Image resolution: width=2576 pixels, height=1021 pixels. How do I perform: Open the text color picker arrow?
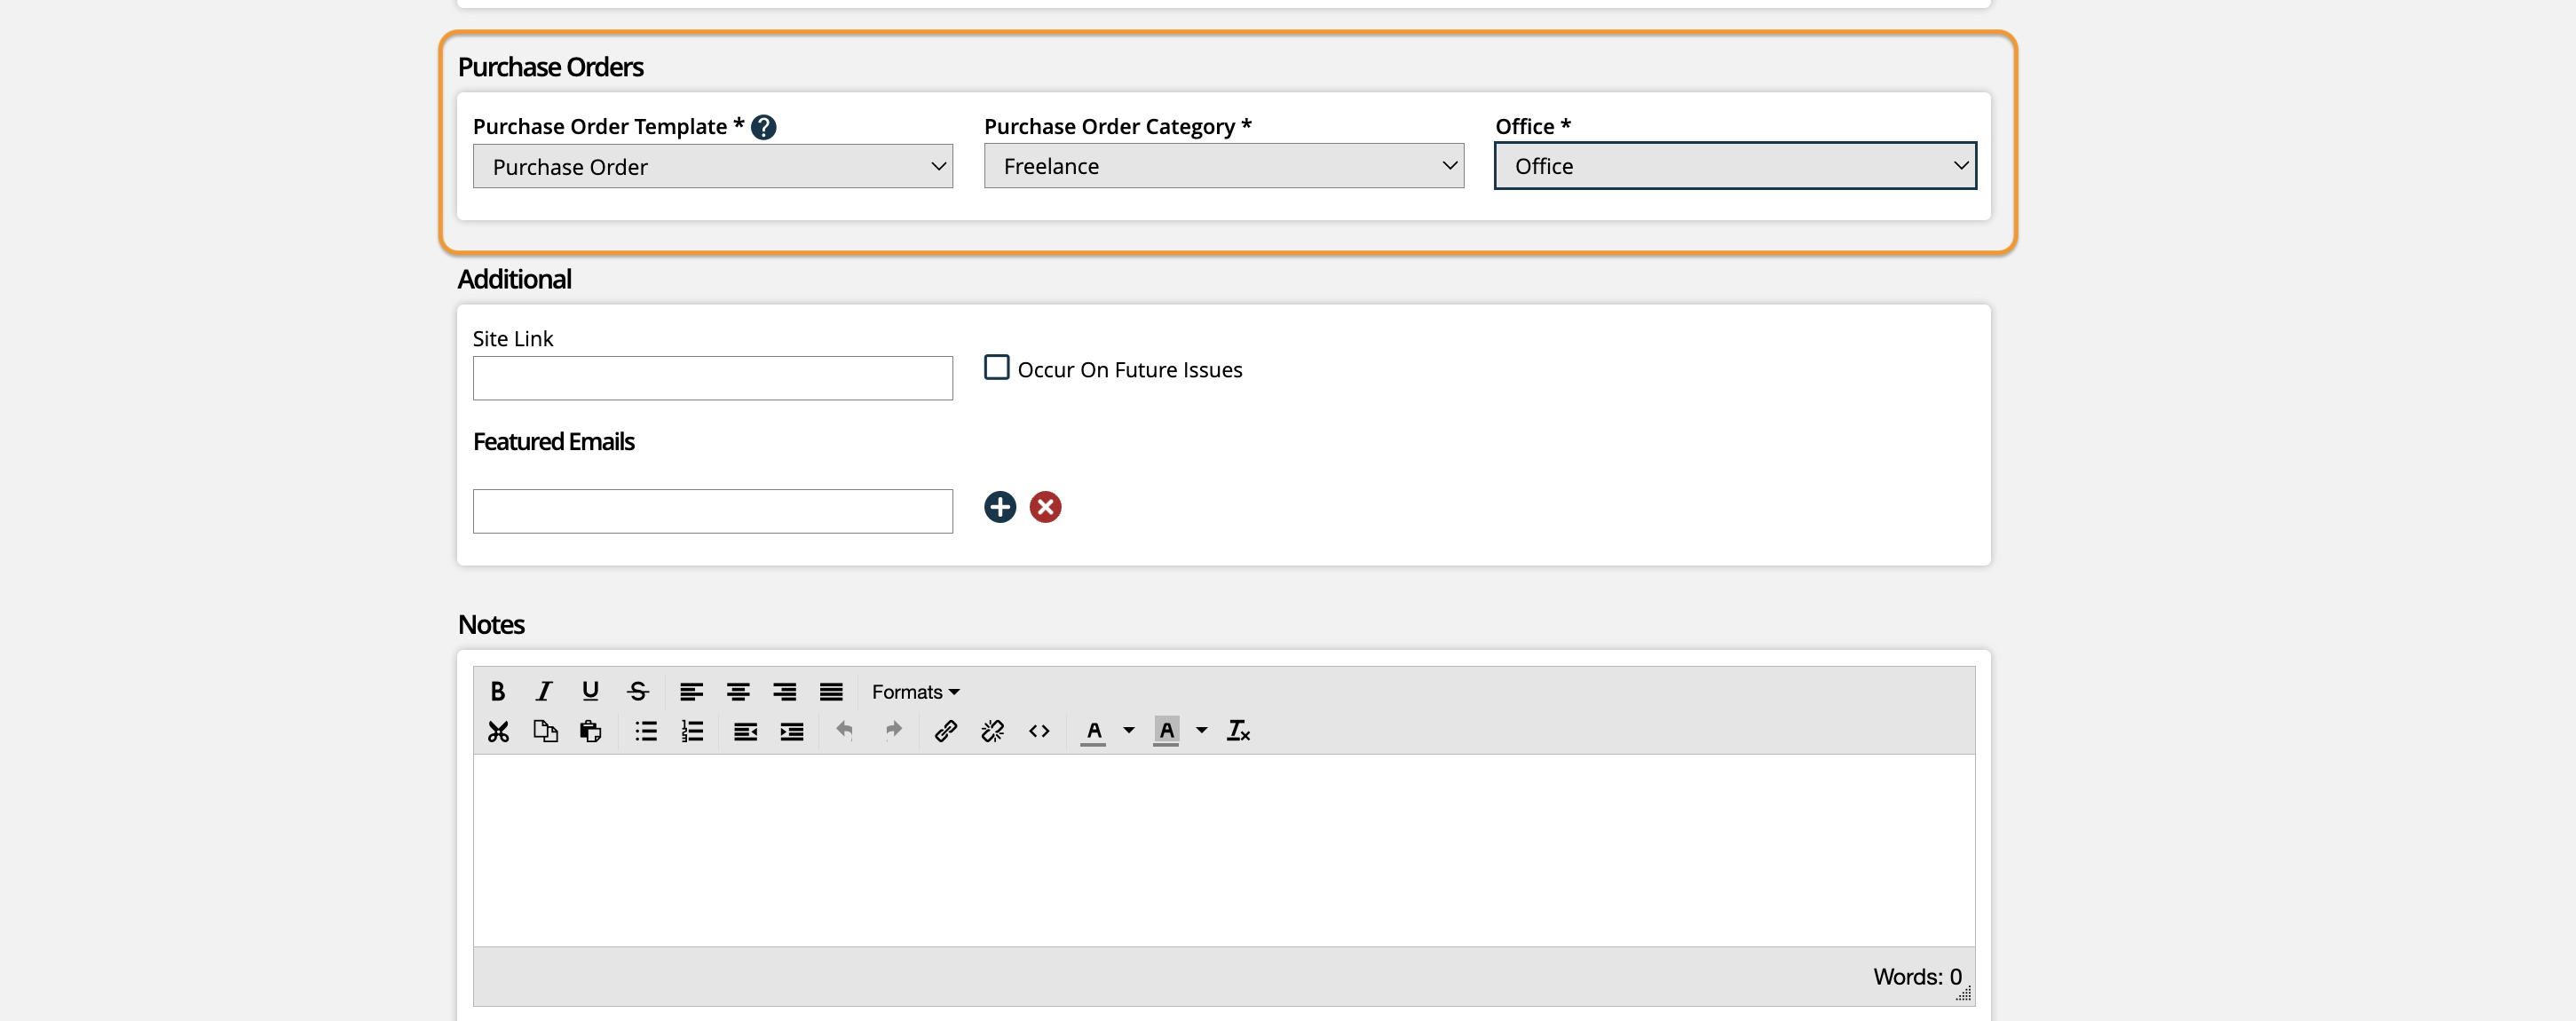pos(1129,731)
